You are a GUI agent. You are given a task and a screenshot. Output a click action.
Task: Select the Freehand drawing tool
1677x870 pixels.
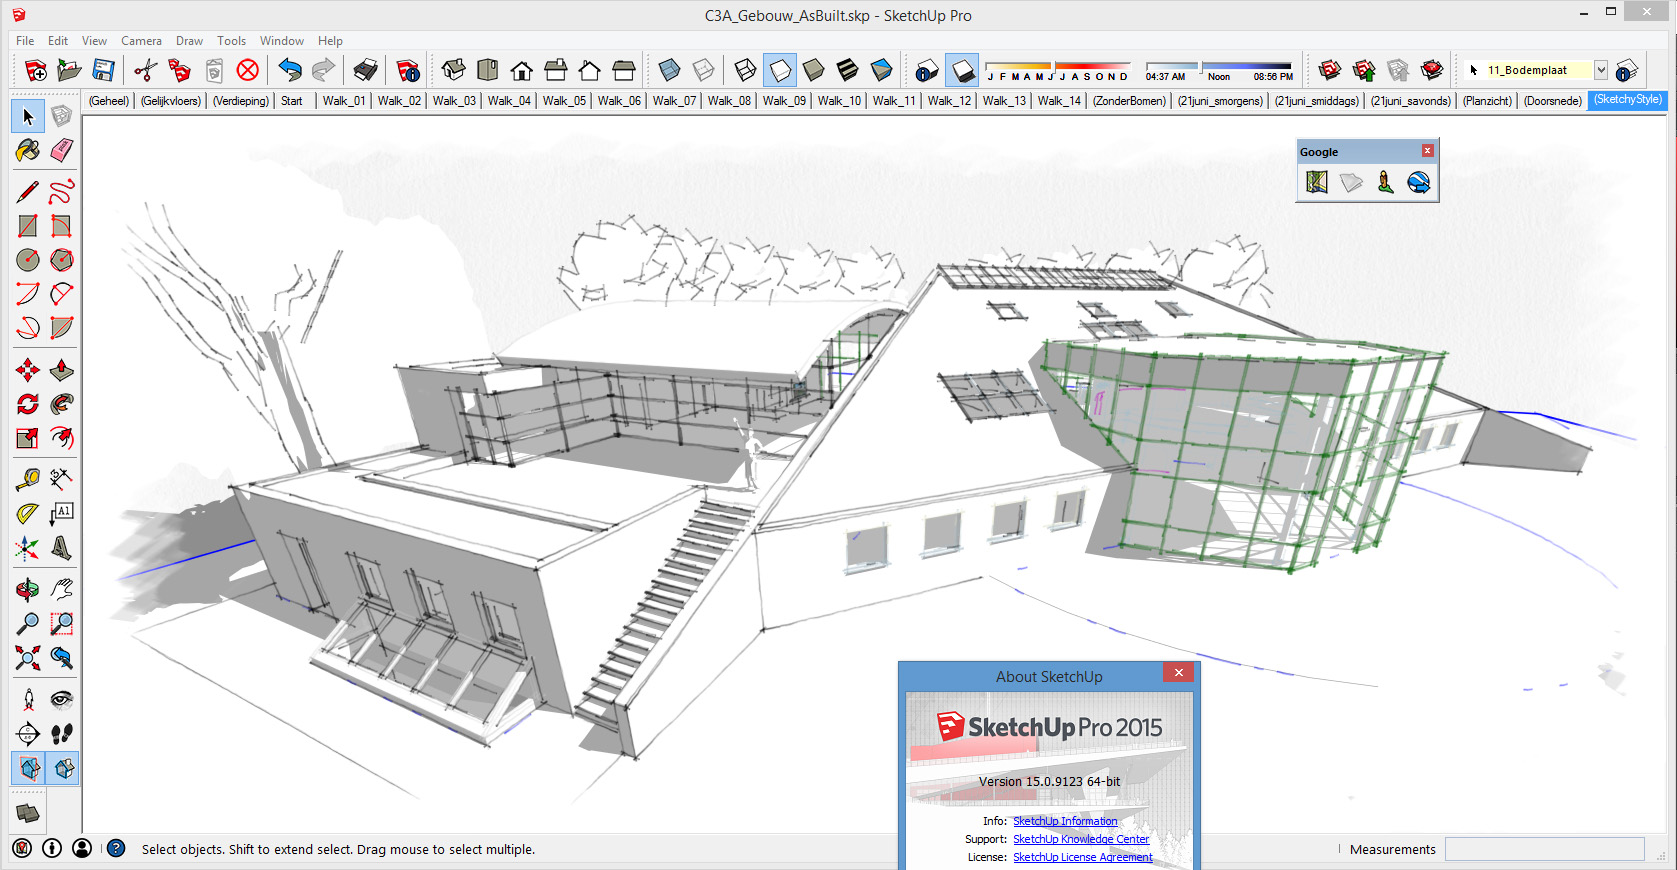tap(62, 191)
